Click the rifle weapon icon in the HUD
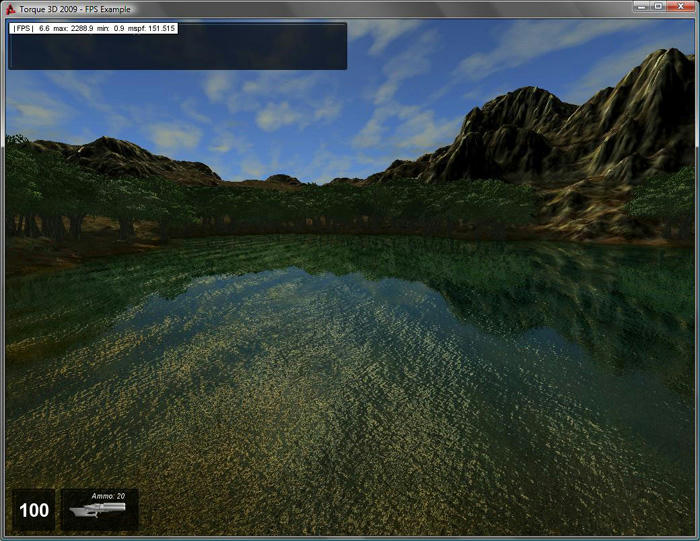Viewport: 700px width, 541px height. (98, 513)
